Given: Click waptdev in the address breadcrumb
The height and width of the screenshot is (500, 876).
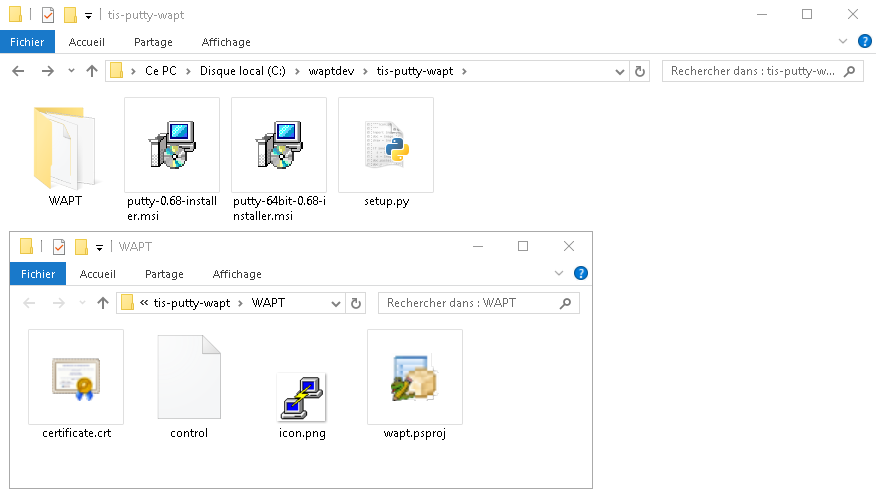Looking at the screenshot, I should point(332,71).
